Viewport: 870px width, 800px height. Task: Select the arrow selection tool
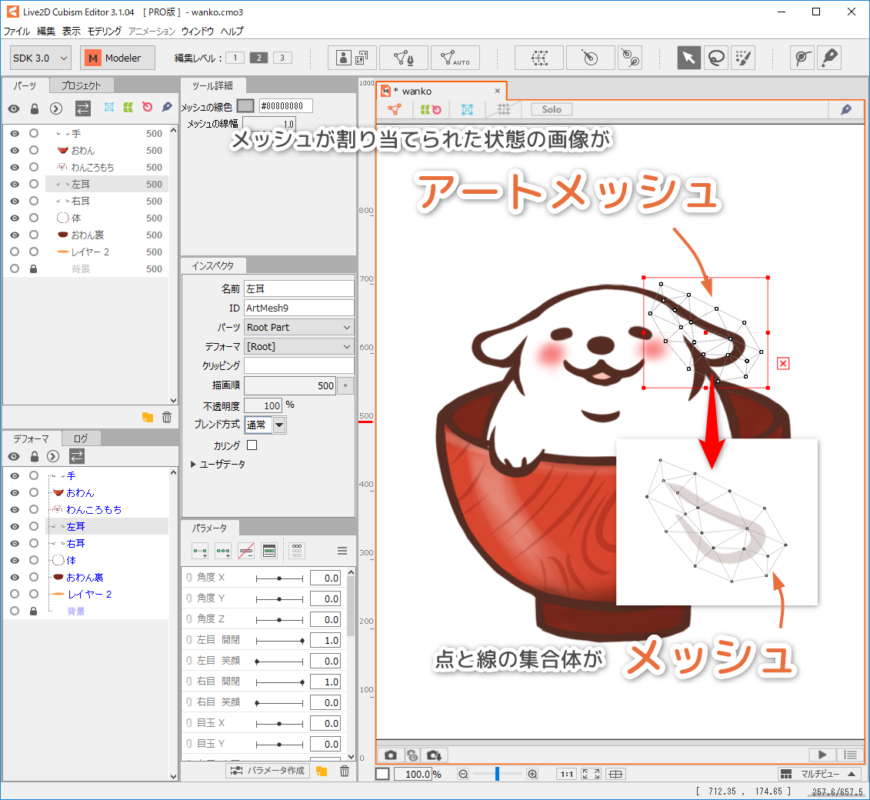tap(688, 58)
